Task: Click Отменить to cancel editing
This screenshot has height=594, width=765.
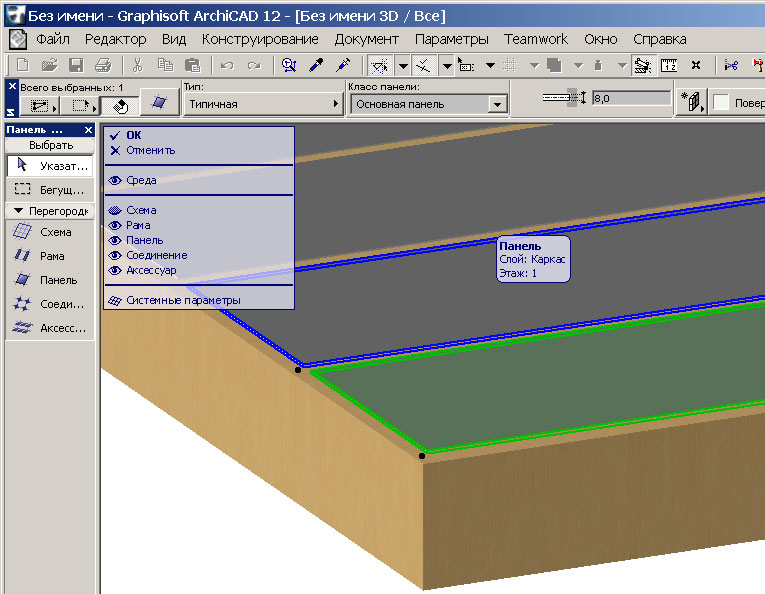Action: [150, 150]
